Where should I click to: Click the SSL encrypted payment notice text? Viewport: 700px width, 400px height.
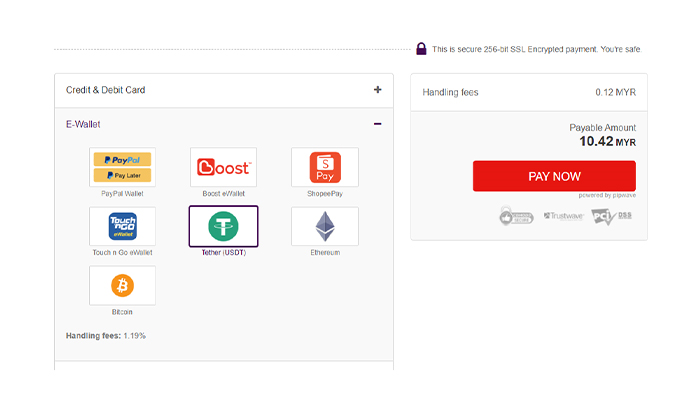pos(537,49)
